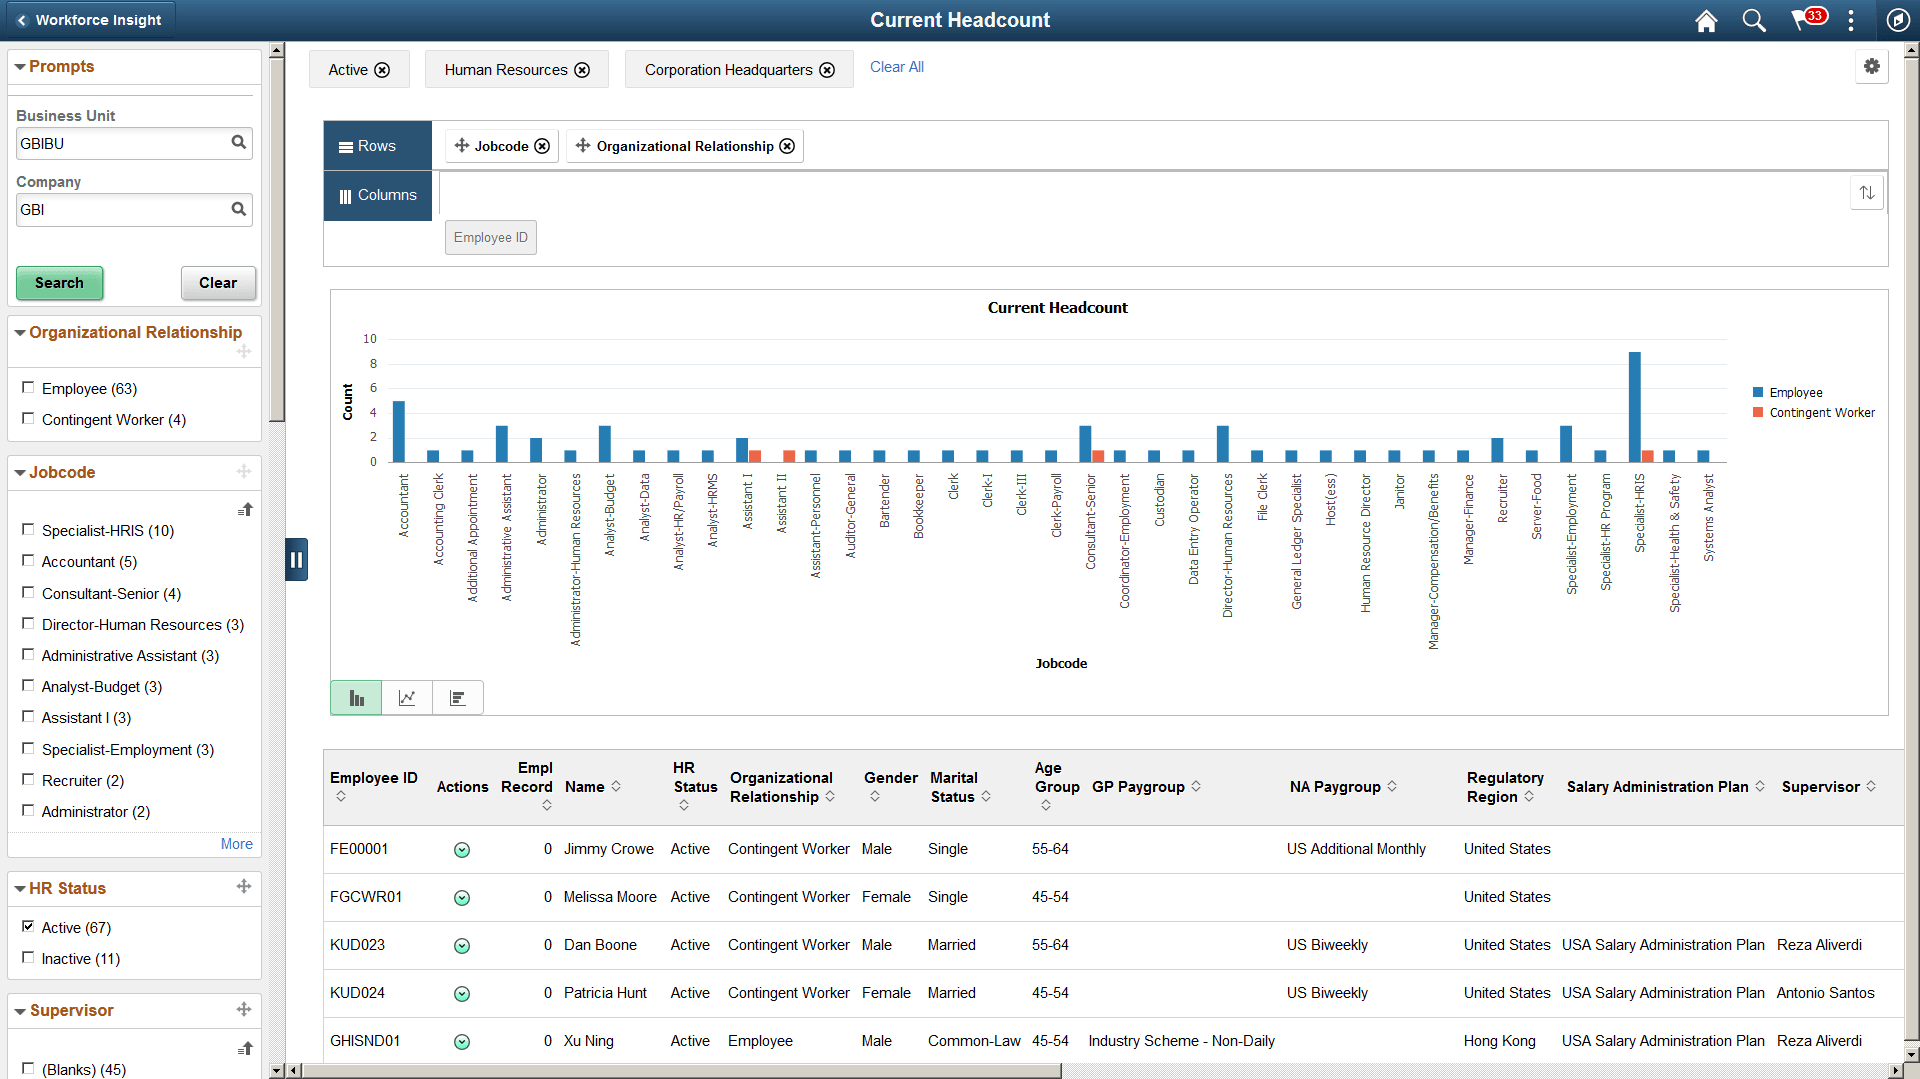Click the Search button
1920x1079 pixels.
pos(59,283)
